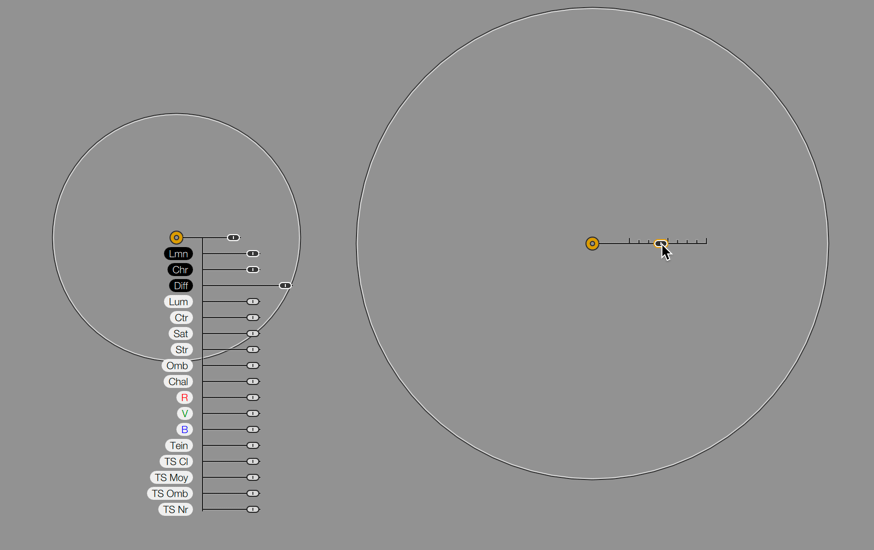Select the Chr label
This screenshot has height=550, width=874.
pos(180,270)
